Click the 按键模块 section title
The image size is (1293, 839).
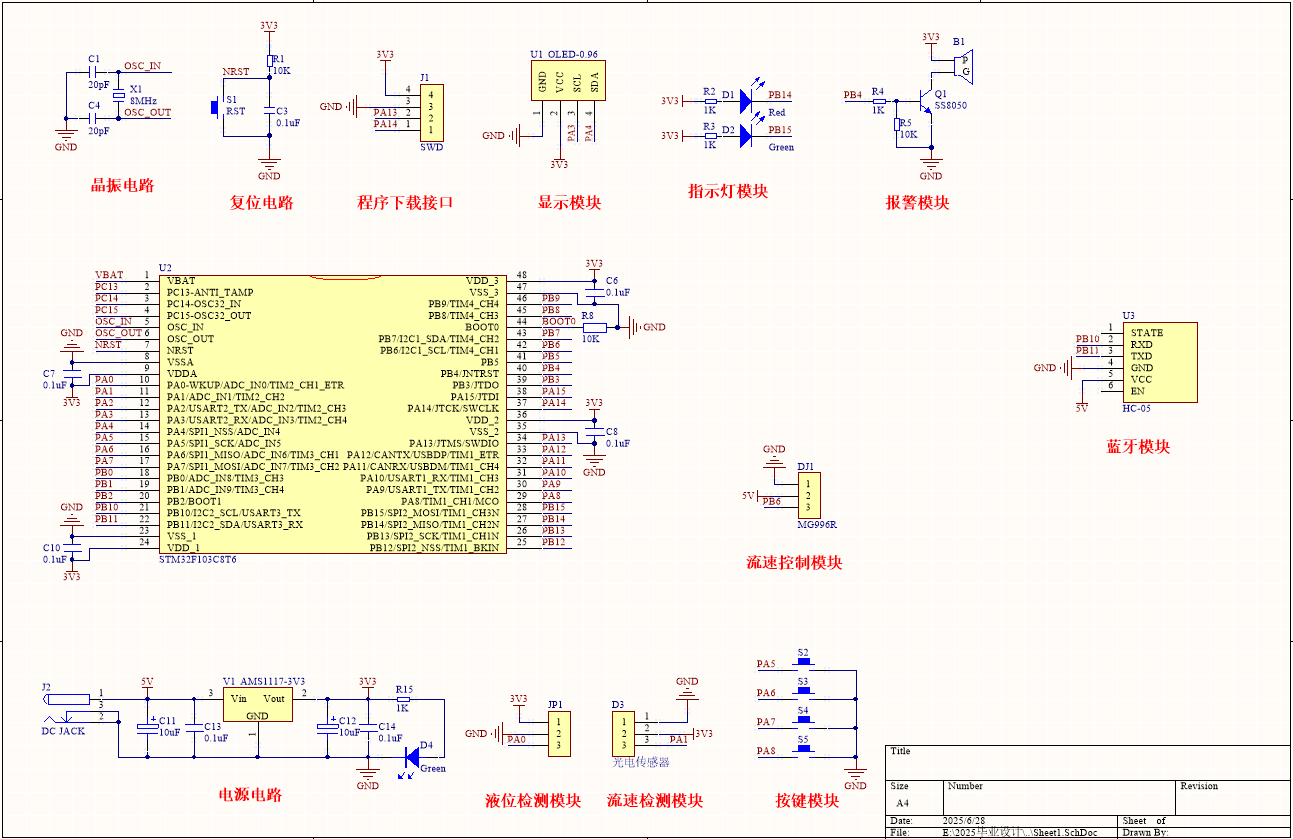[807, 801]
